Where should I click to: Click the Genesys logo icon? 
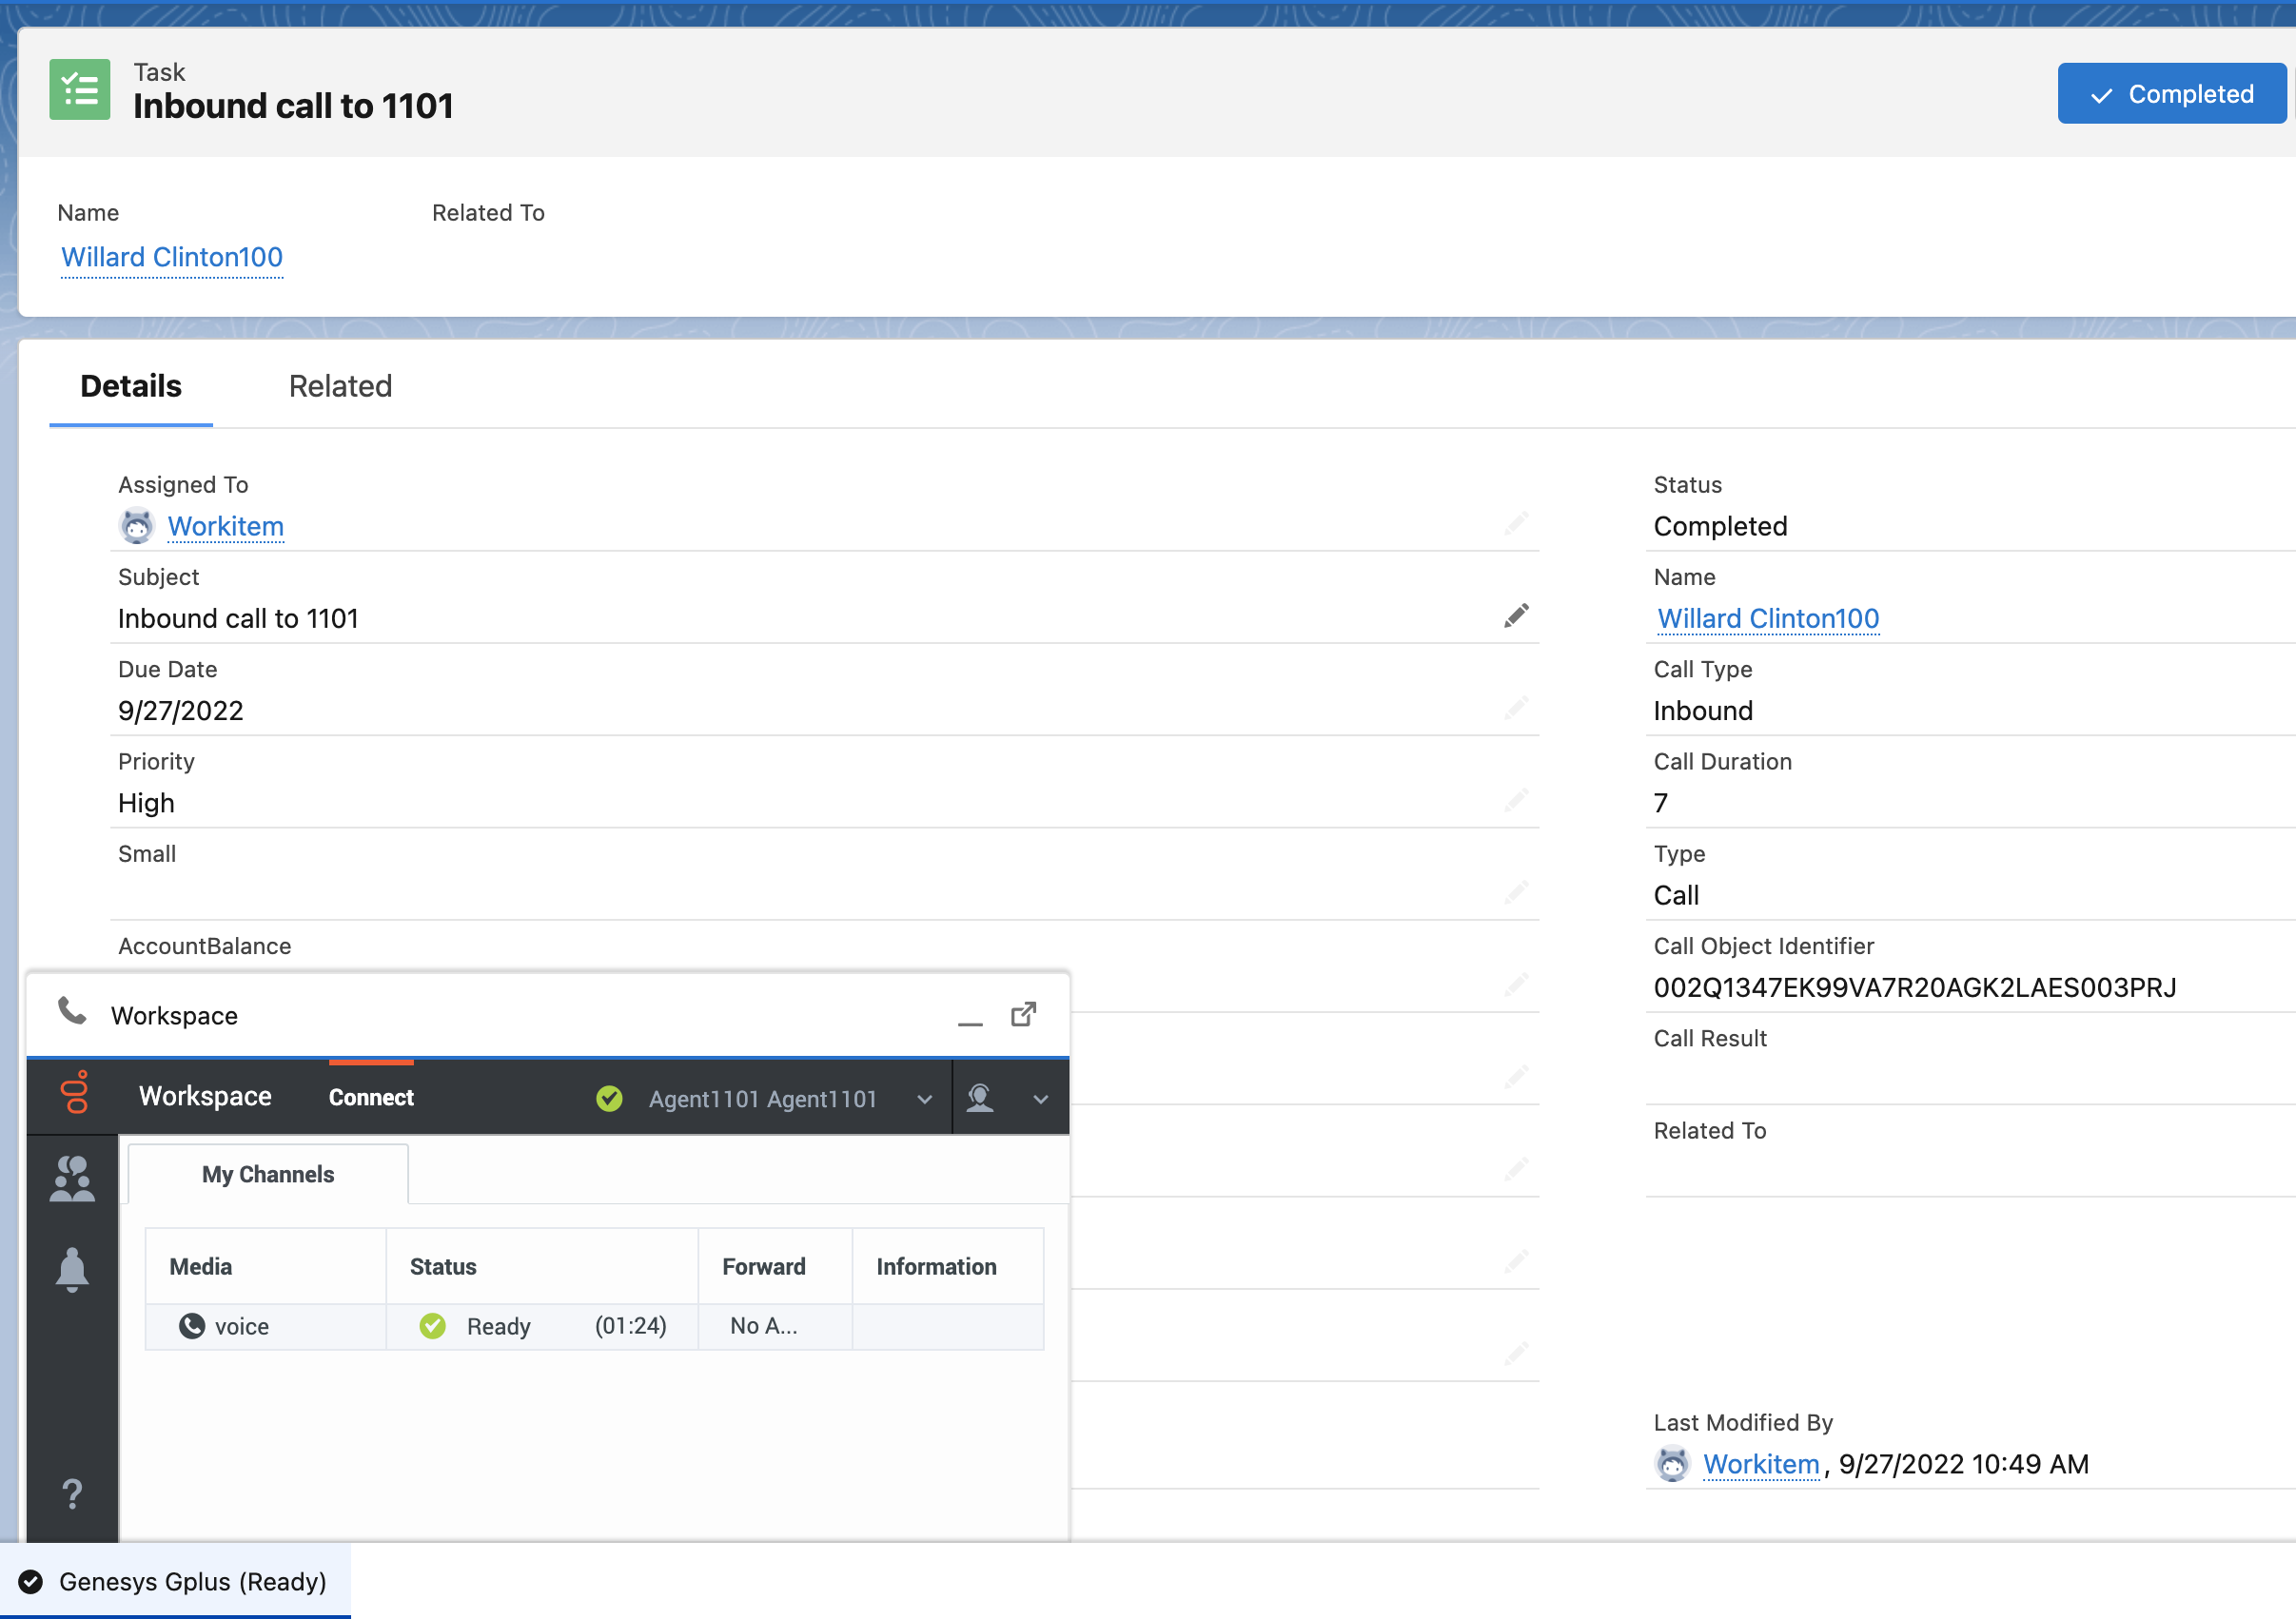pos(75,1092)
